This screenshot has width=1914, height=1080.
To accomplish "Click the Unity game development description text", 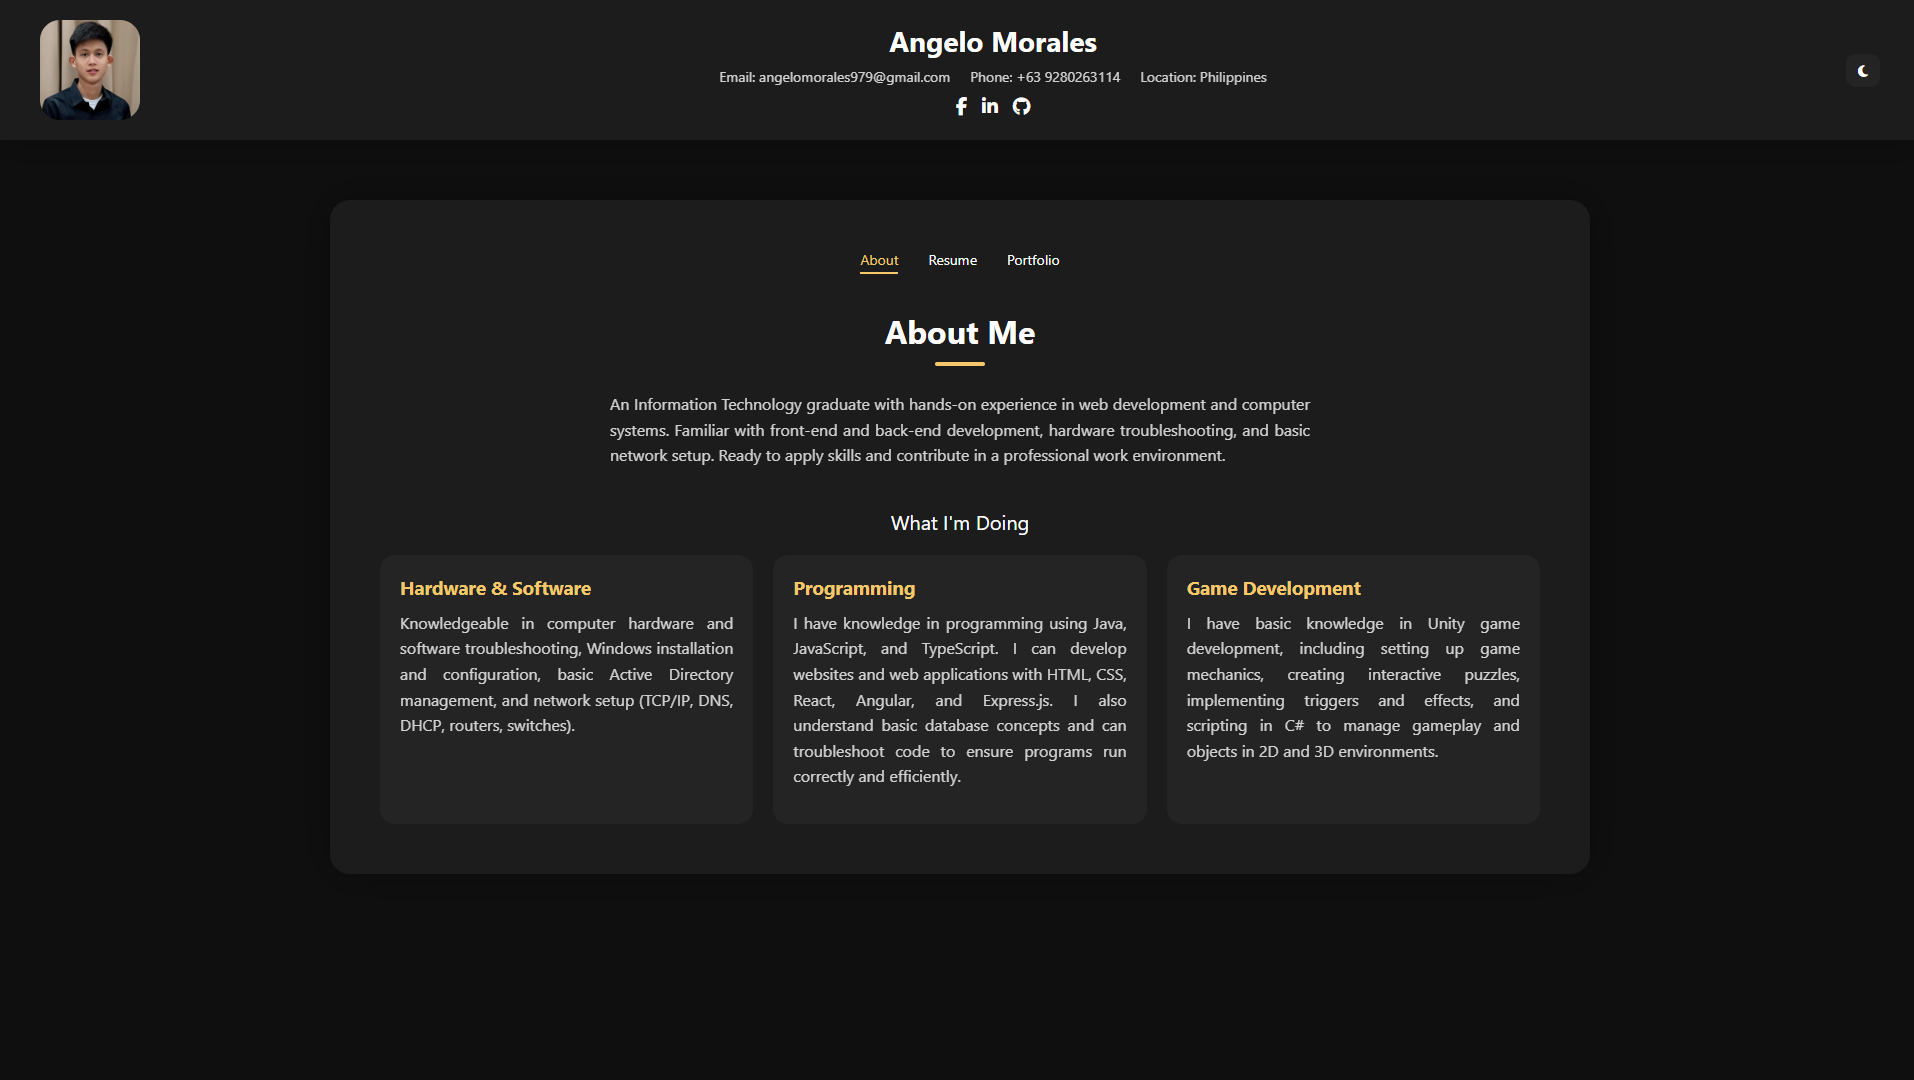I will [x=1352, y=687].
